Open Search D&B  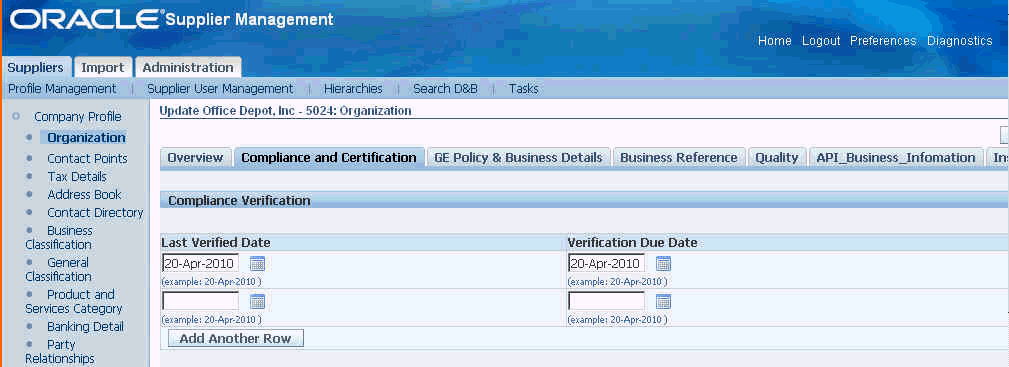445,89
